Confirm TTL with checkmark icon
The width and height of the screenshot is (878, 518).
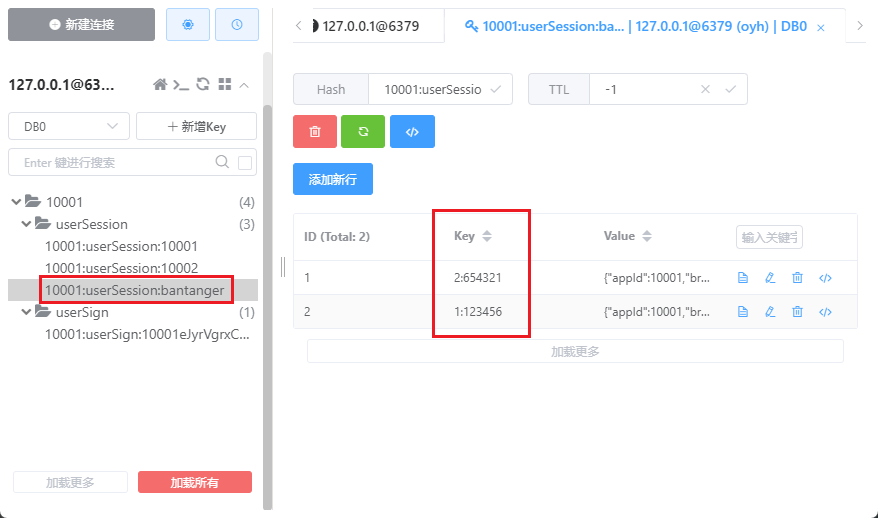731,90
